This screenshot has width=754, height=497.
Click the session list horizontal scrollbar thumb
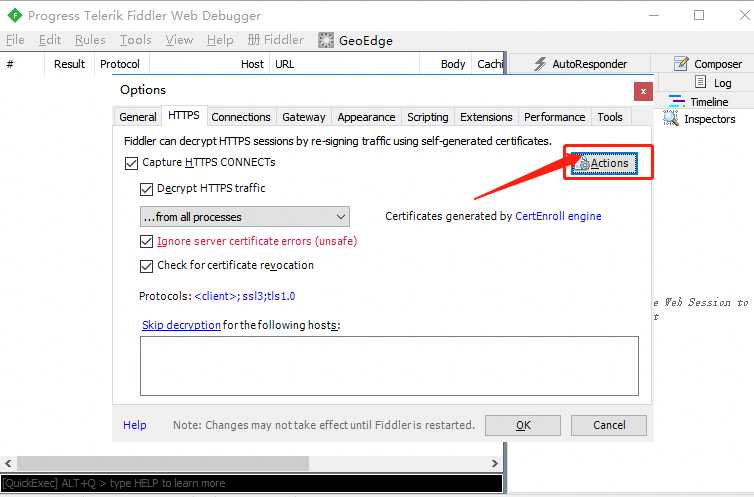163,463
